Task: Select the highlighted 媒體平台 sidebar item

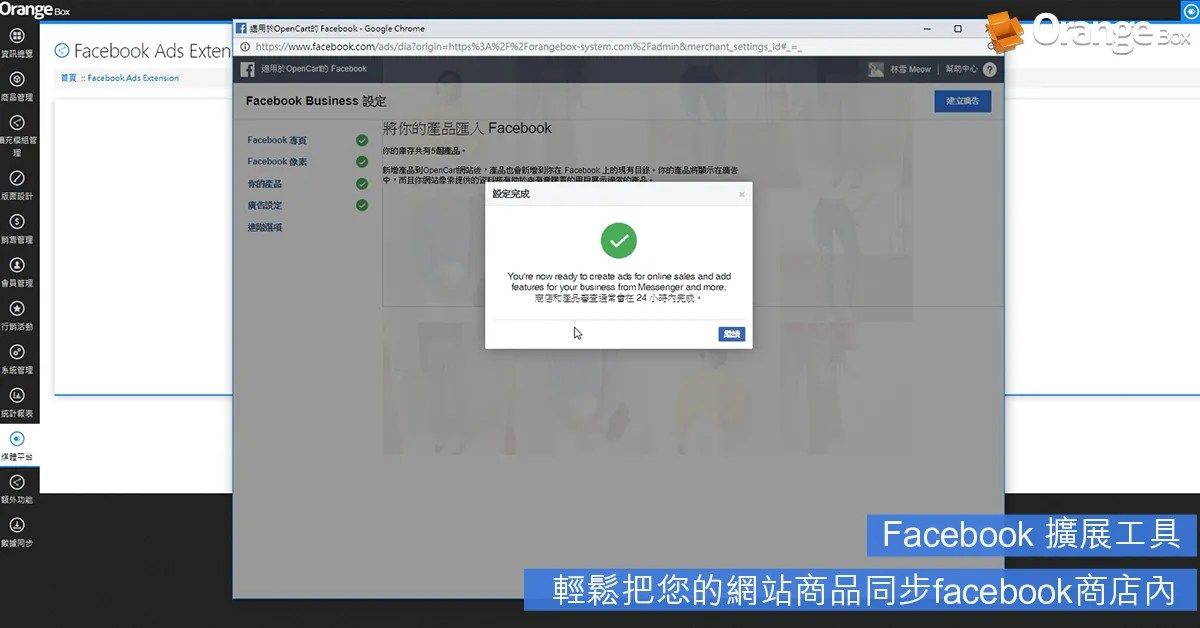Action: (17, 445)
